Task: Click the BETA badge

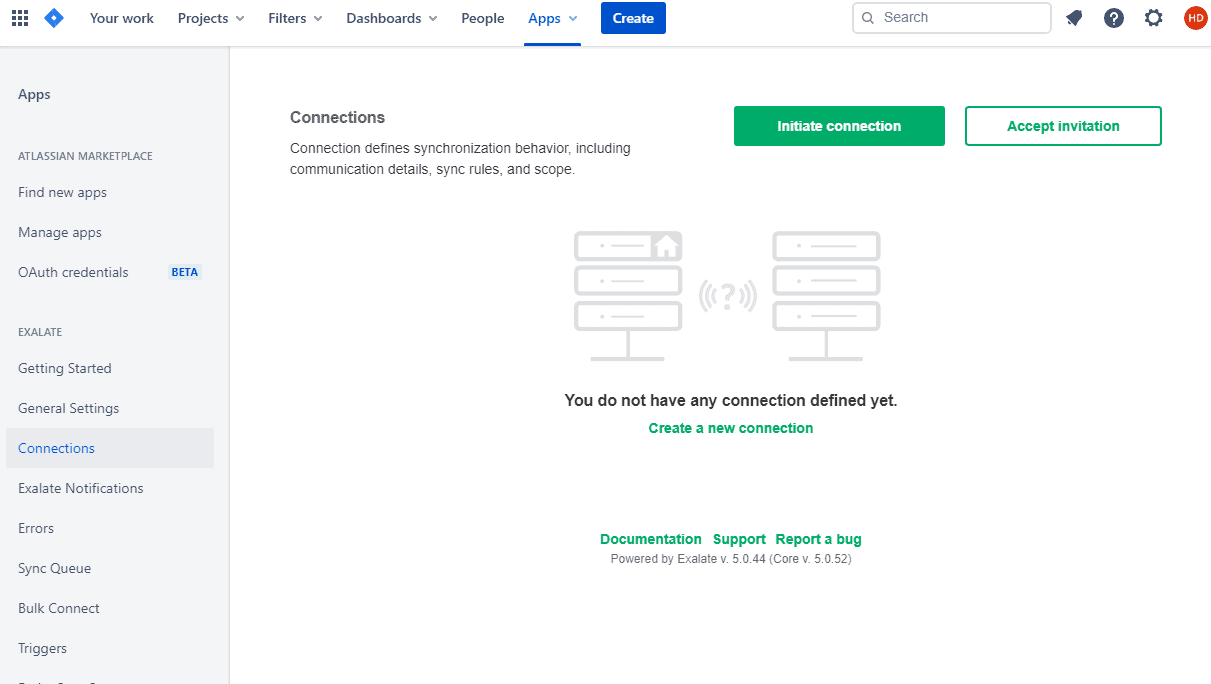Action: pyautogui.click(x=185, y=272)
